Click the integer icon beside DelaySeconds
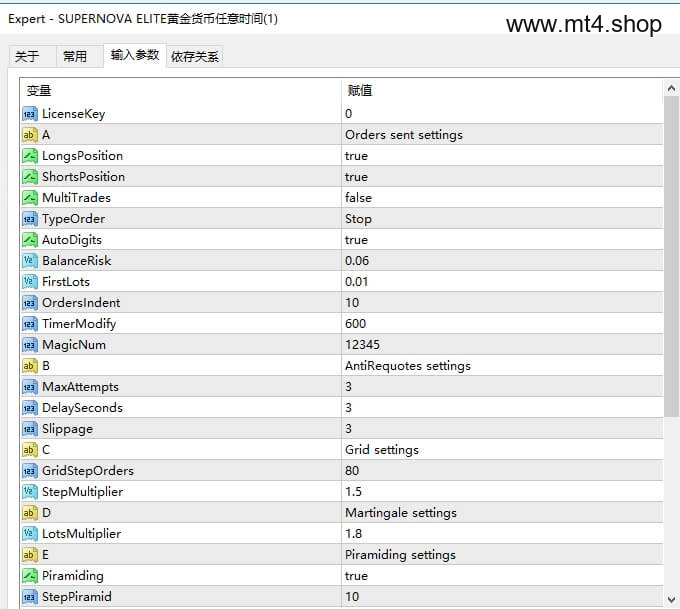The width and height of the screenshot is (680, 609). point(29,408)
